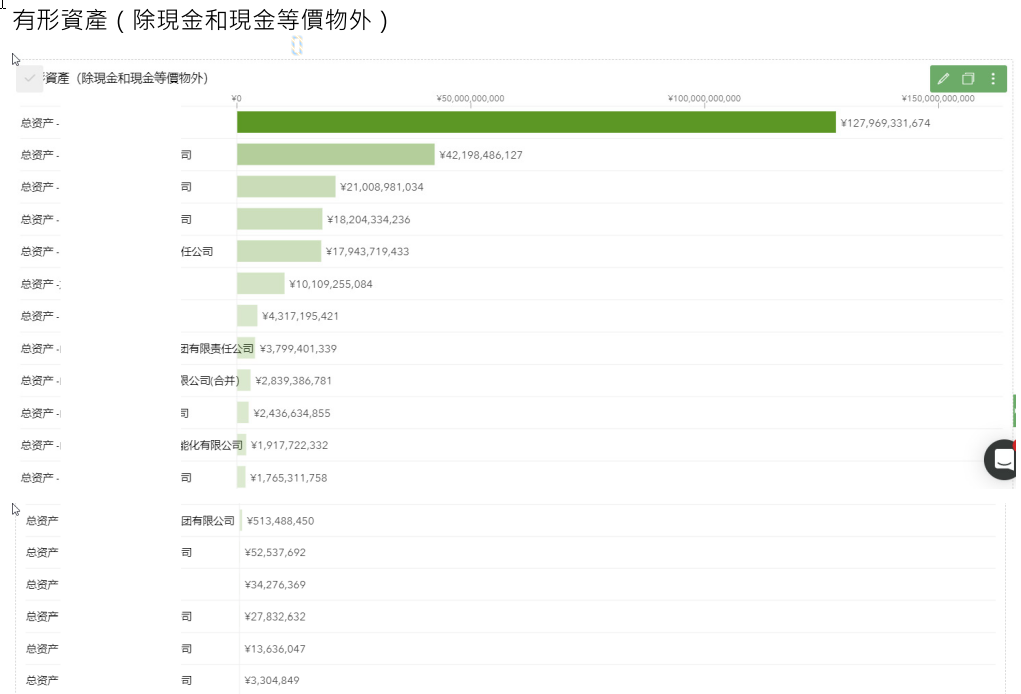The width and height of the screenshot is (1021, 694).
Task: Duplicate the chart using the copy icon
Action: [968, 79]
